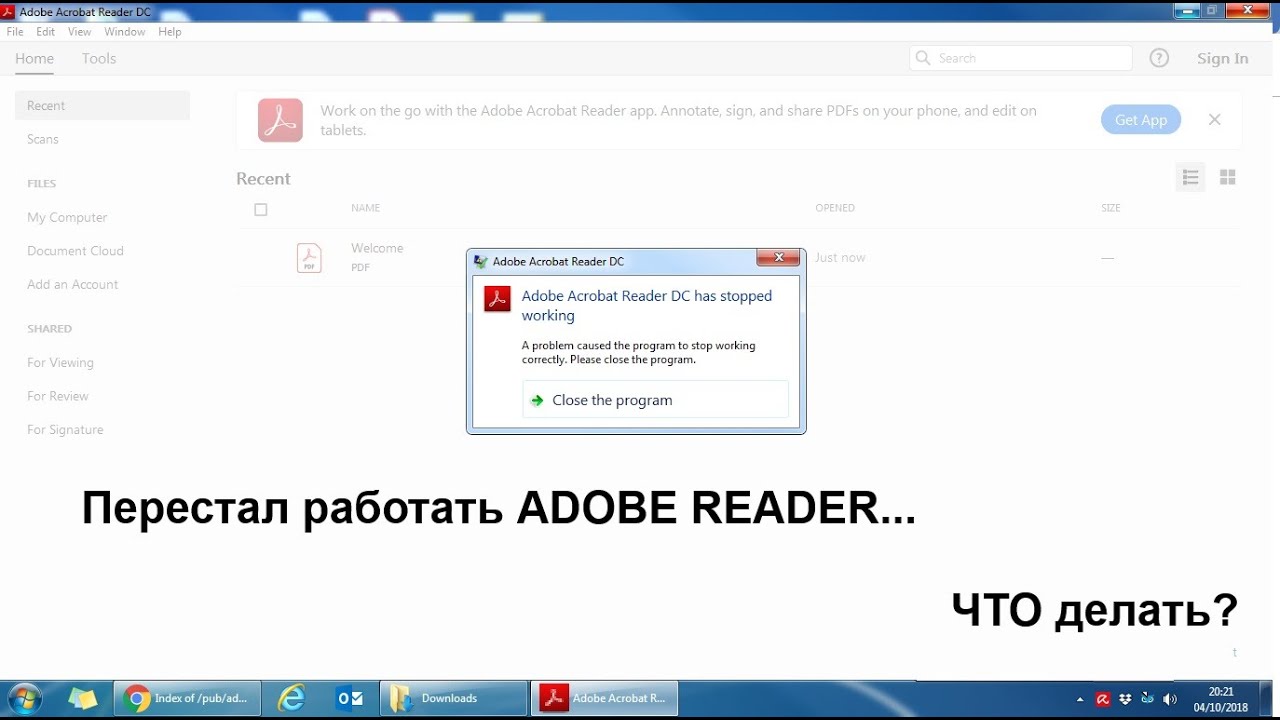1280x720 pixels.
Task: Click the Dropbox tray icon
Action: (x=1126, y=699)
